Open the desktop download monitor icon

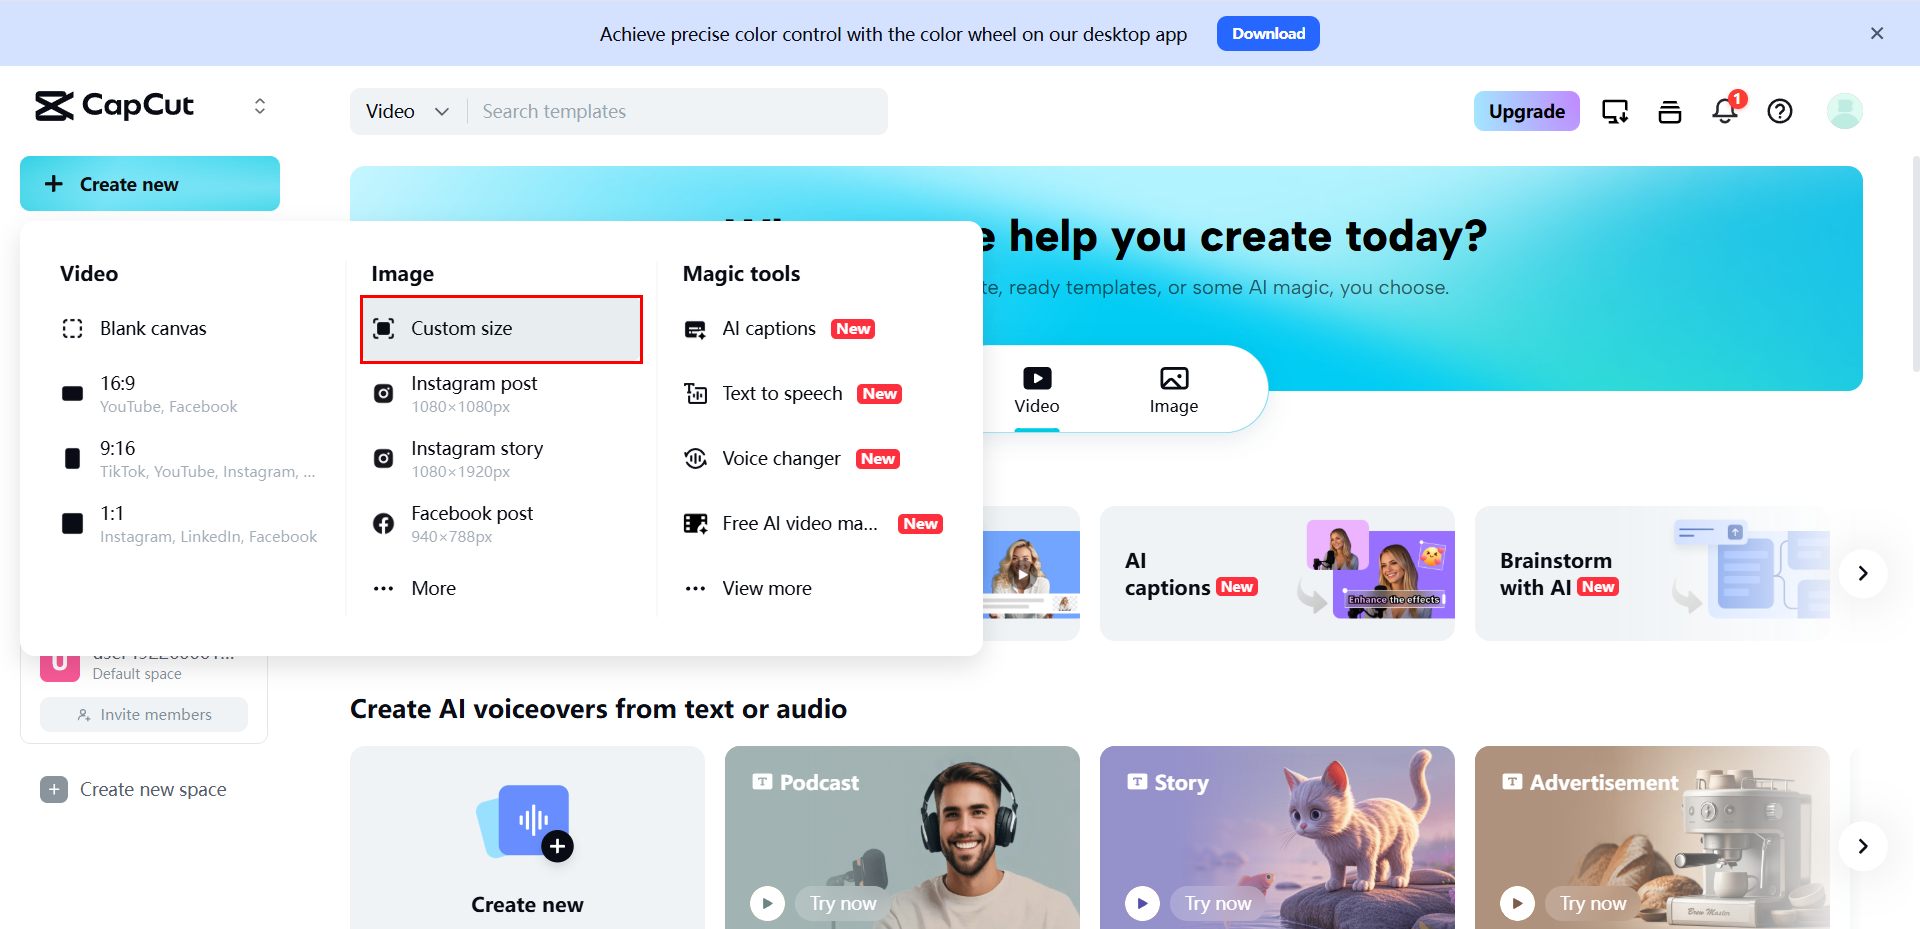click(x=1615, y=111)
